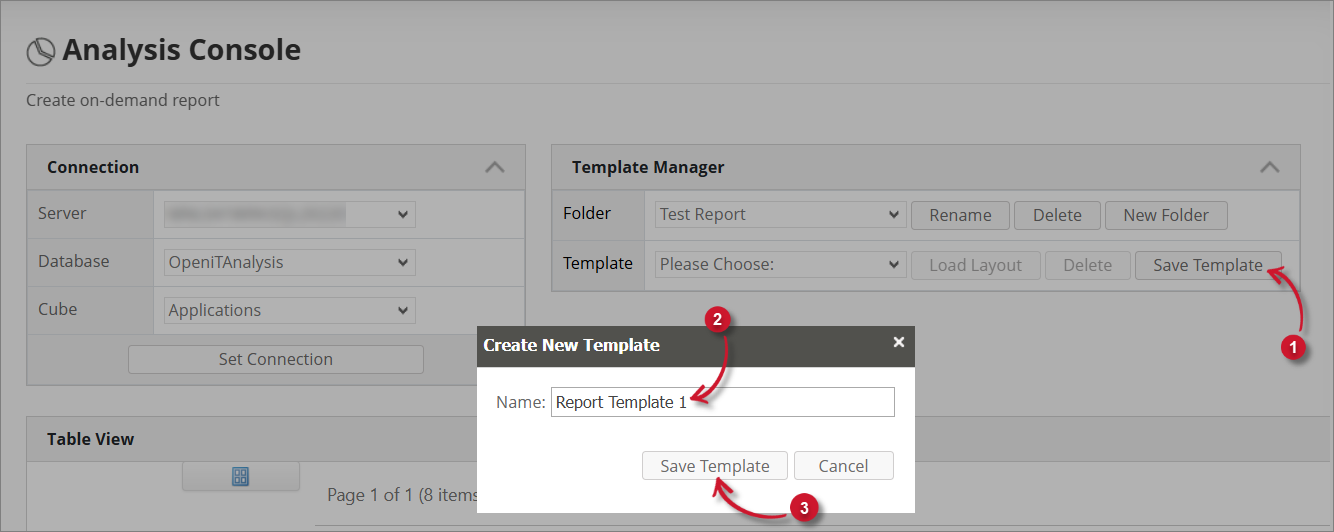Delete the selected folder
The height and width of the screenshot is (532, 1334).
point(1057,215)
